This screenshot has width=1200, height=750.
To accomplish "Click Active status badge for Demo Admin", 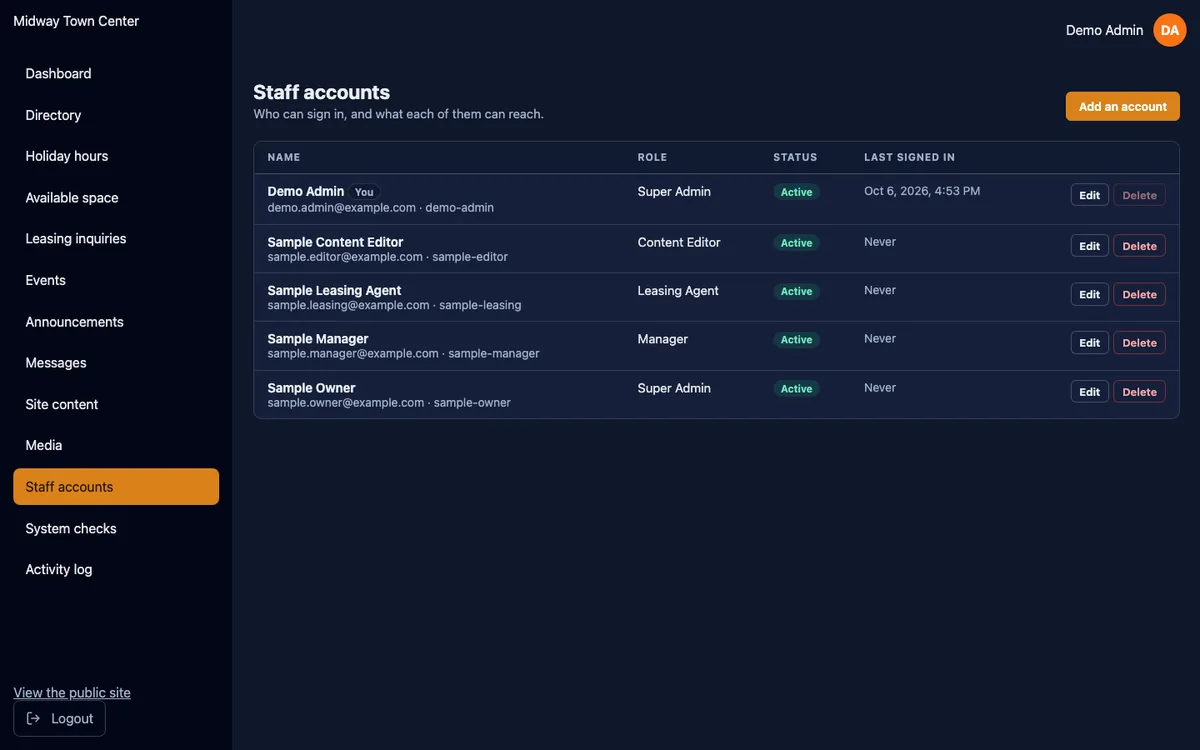I will coord(796,192).
